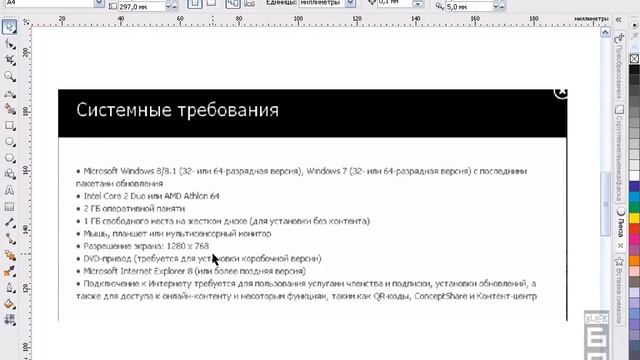Open the A4 page size dropdown

(x=99, y=3)
